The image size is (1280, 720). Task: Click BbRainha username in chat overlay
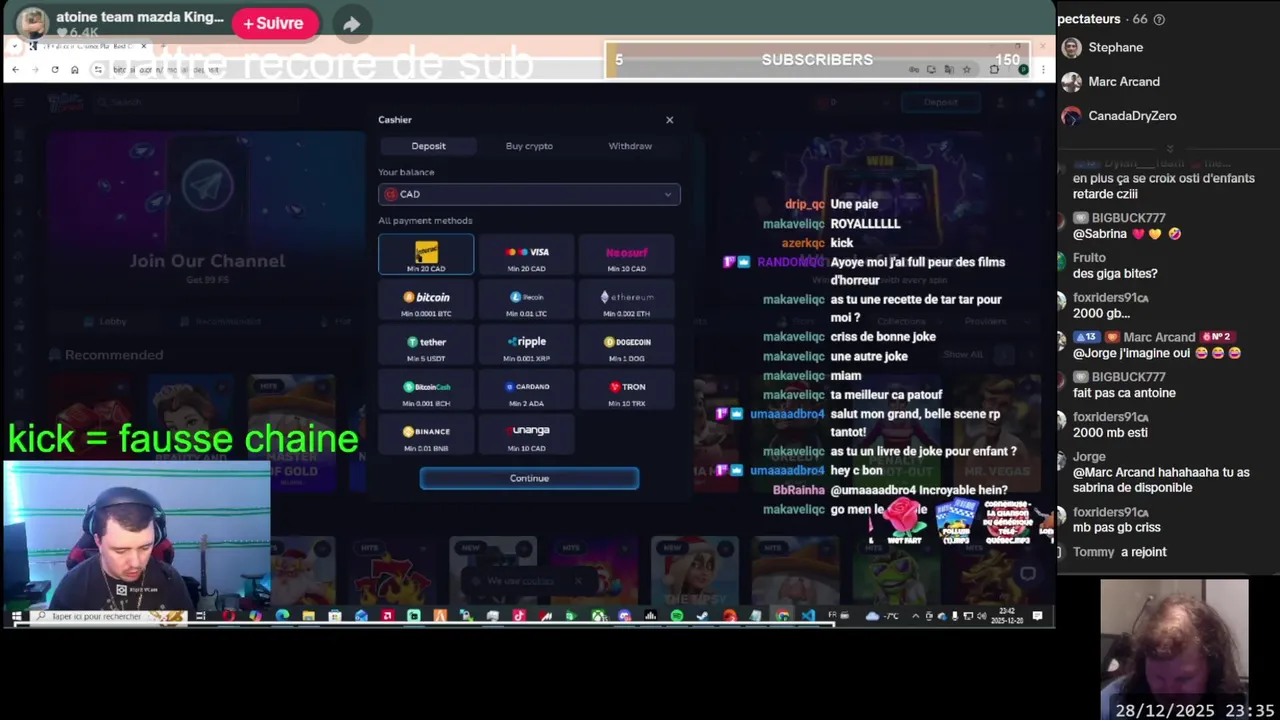point(799,490)
